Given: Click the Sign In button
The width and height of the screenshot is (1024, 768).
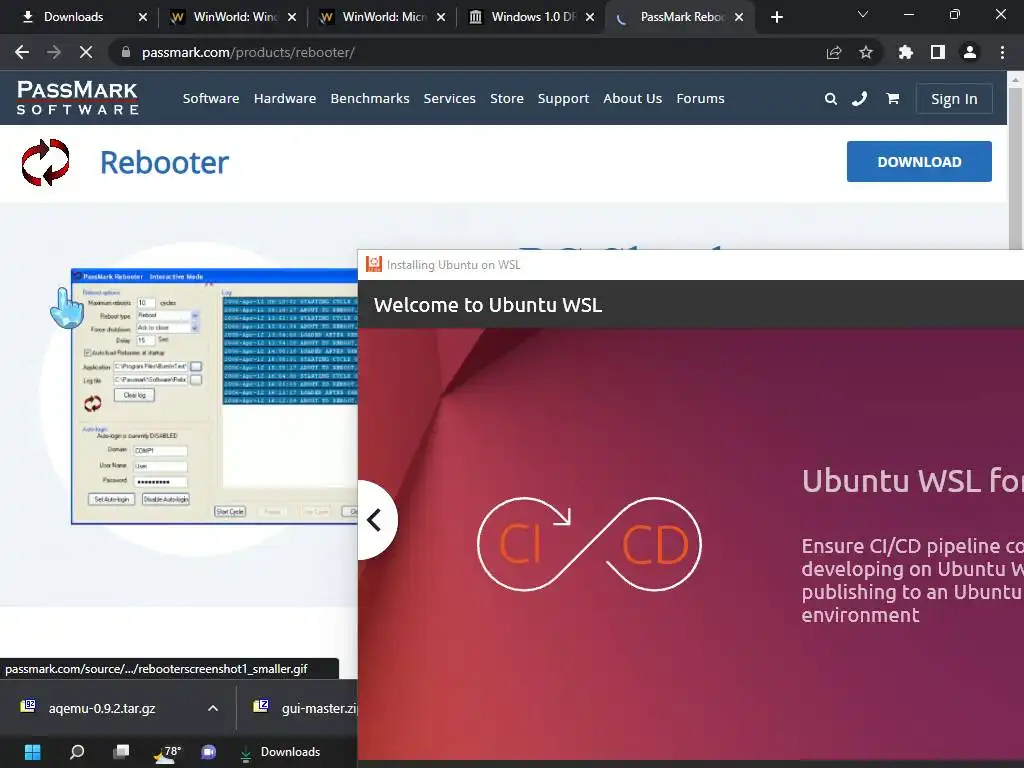Looking at the screenshot, I should pyautogui.click(x=954, y=99).
